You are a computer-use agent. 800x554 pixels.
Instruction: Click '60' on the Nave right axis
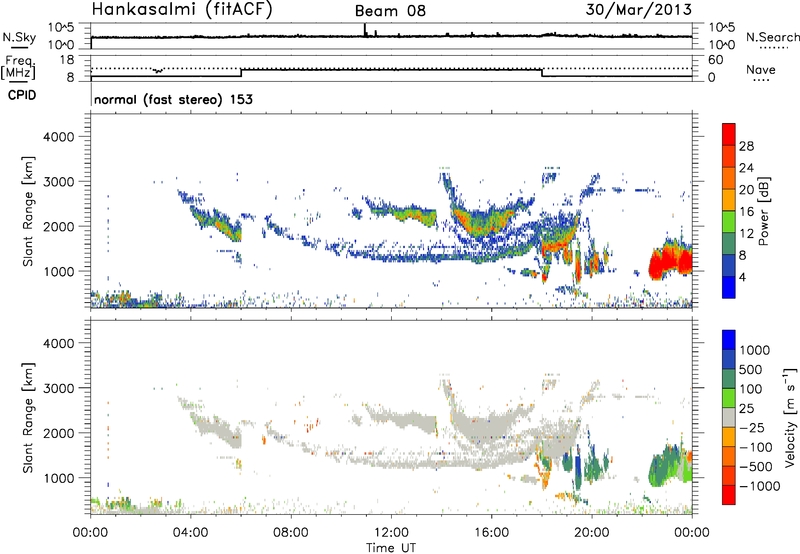pyautogui.click(x=715, y=60)
